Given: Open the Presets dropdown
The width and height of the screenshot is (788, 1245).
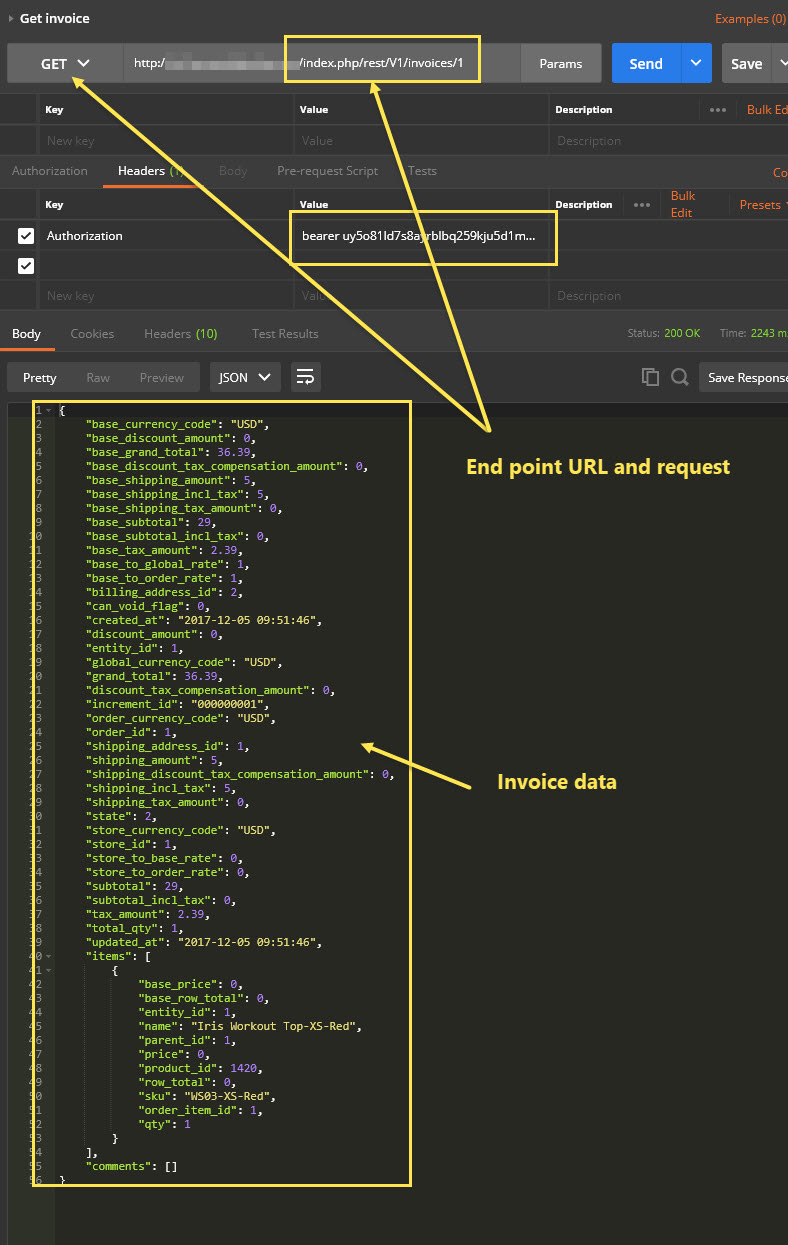Looking at the screenshot, I should pyautogui.click(x=760, y=204).
